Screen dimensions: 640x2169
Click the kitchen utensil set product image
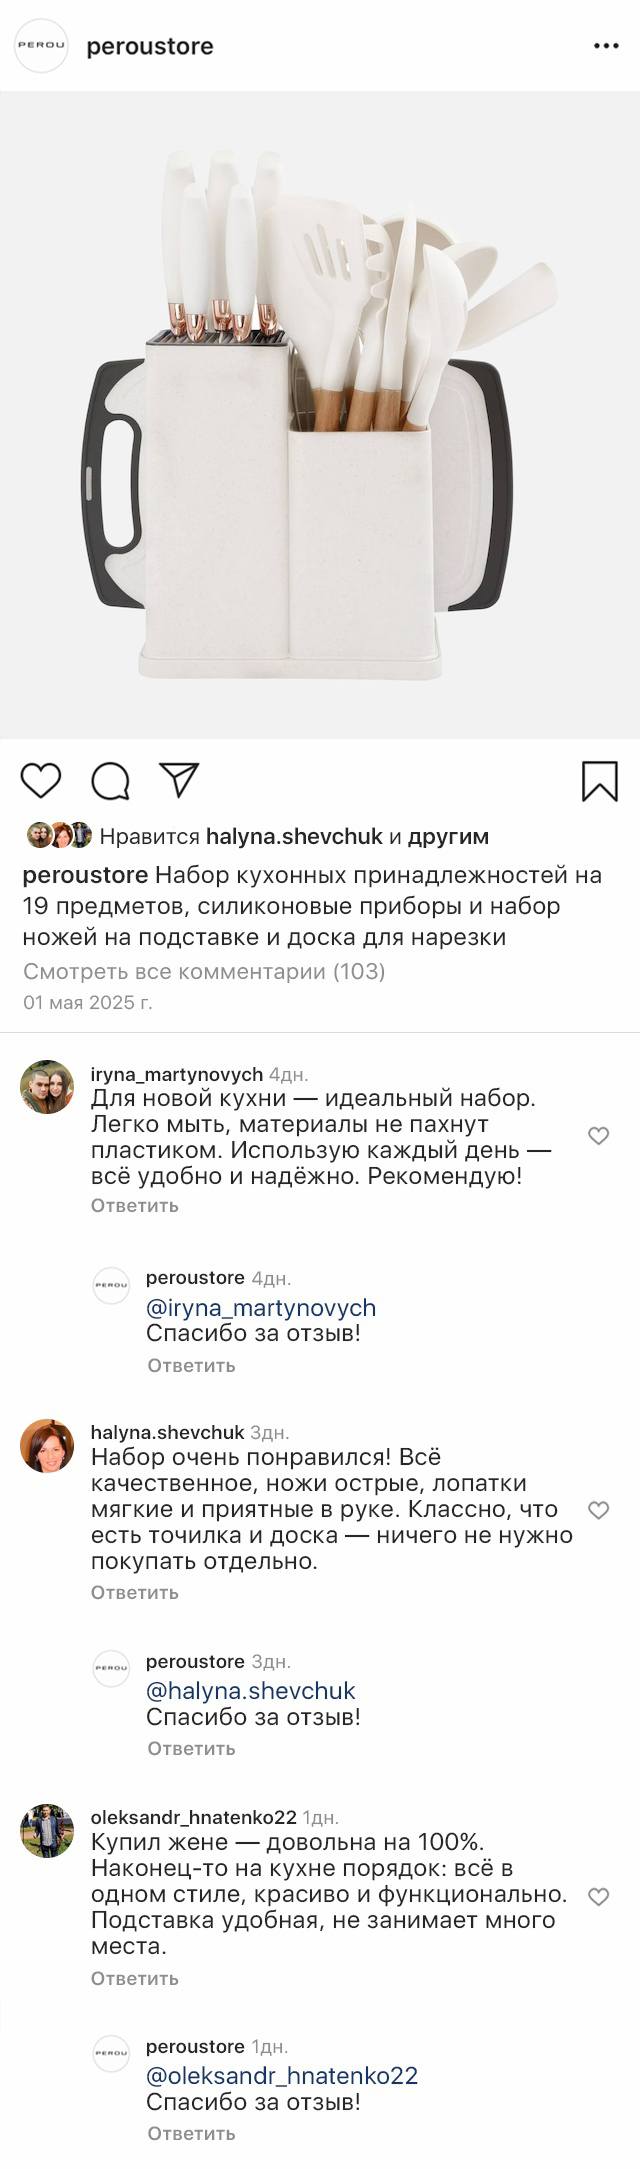(x=320, y=415)
